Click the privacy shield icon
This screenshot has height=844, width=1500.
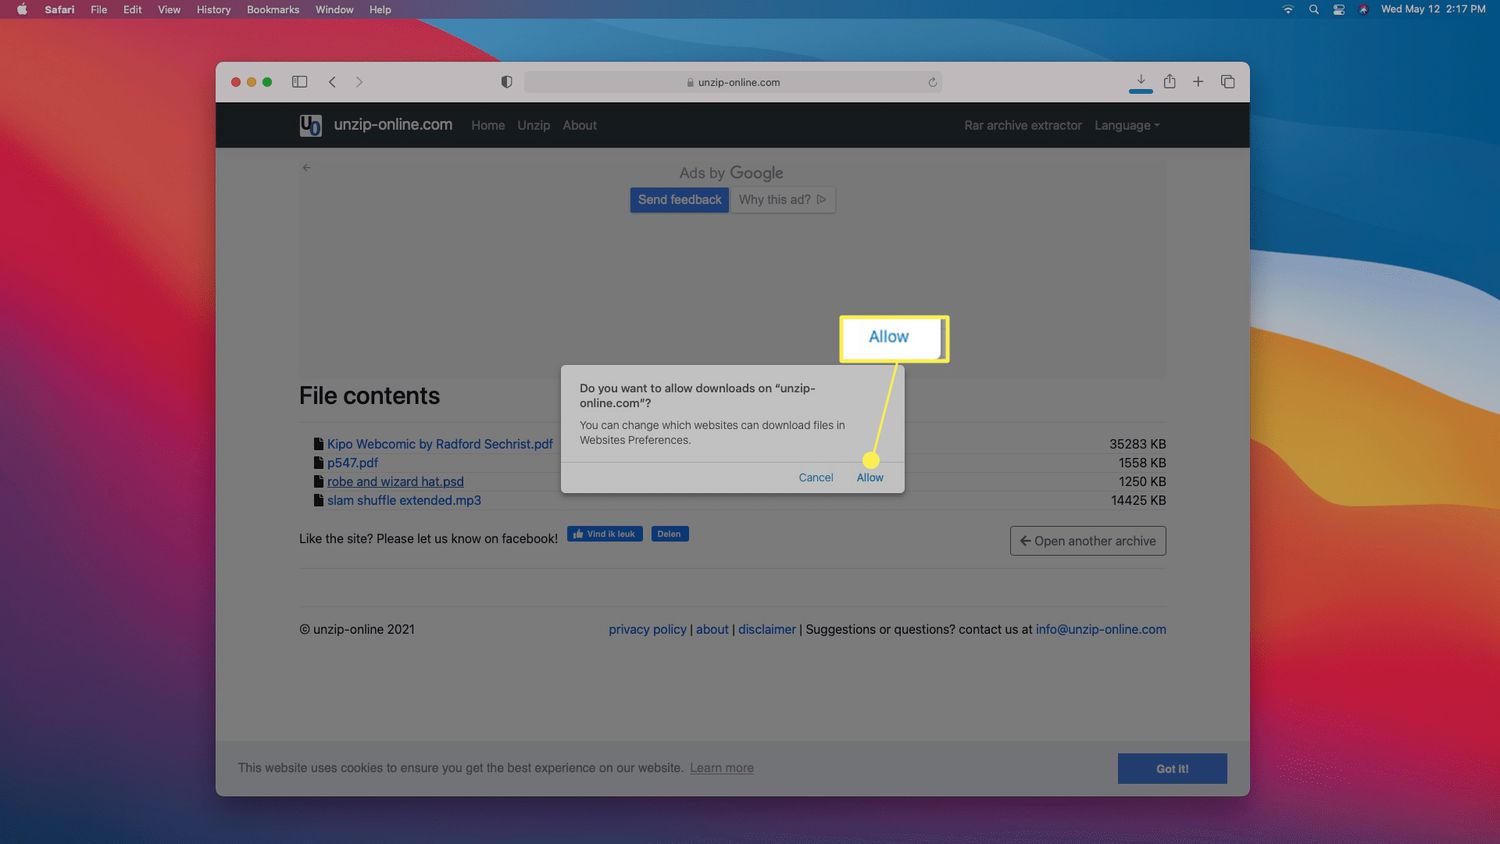(507, 82)
